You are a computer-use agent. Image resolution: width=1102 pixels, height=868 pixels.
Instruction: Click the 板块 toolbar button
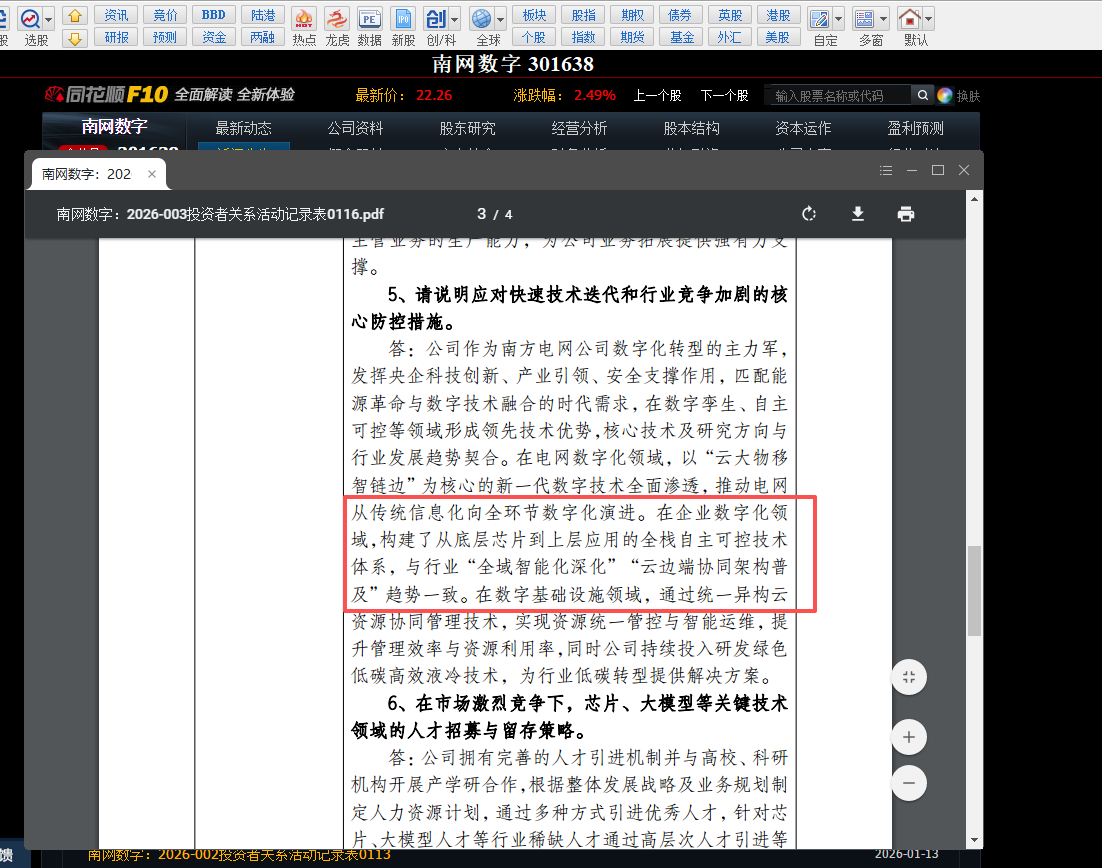[534, 15]
